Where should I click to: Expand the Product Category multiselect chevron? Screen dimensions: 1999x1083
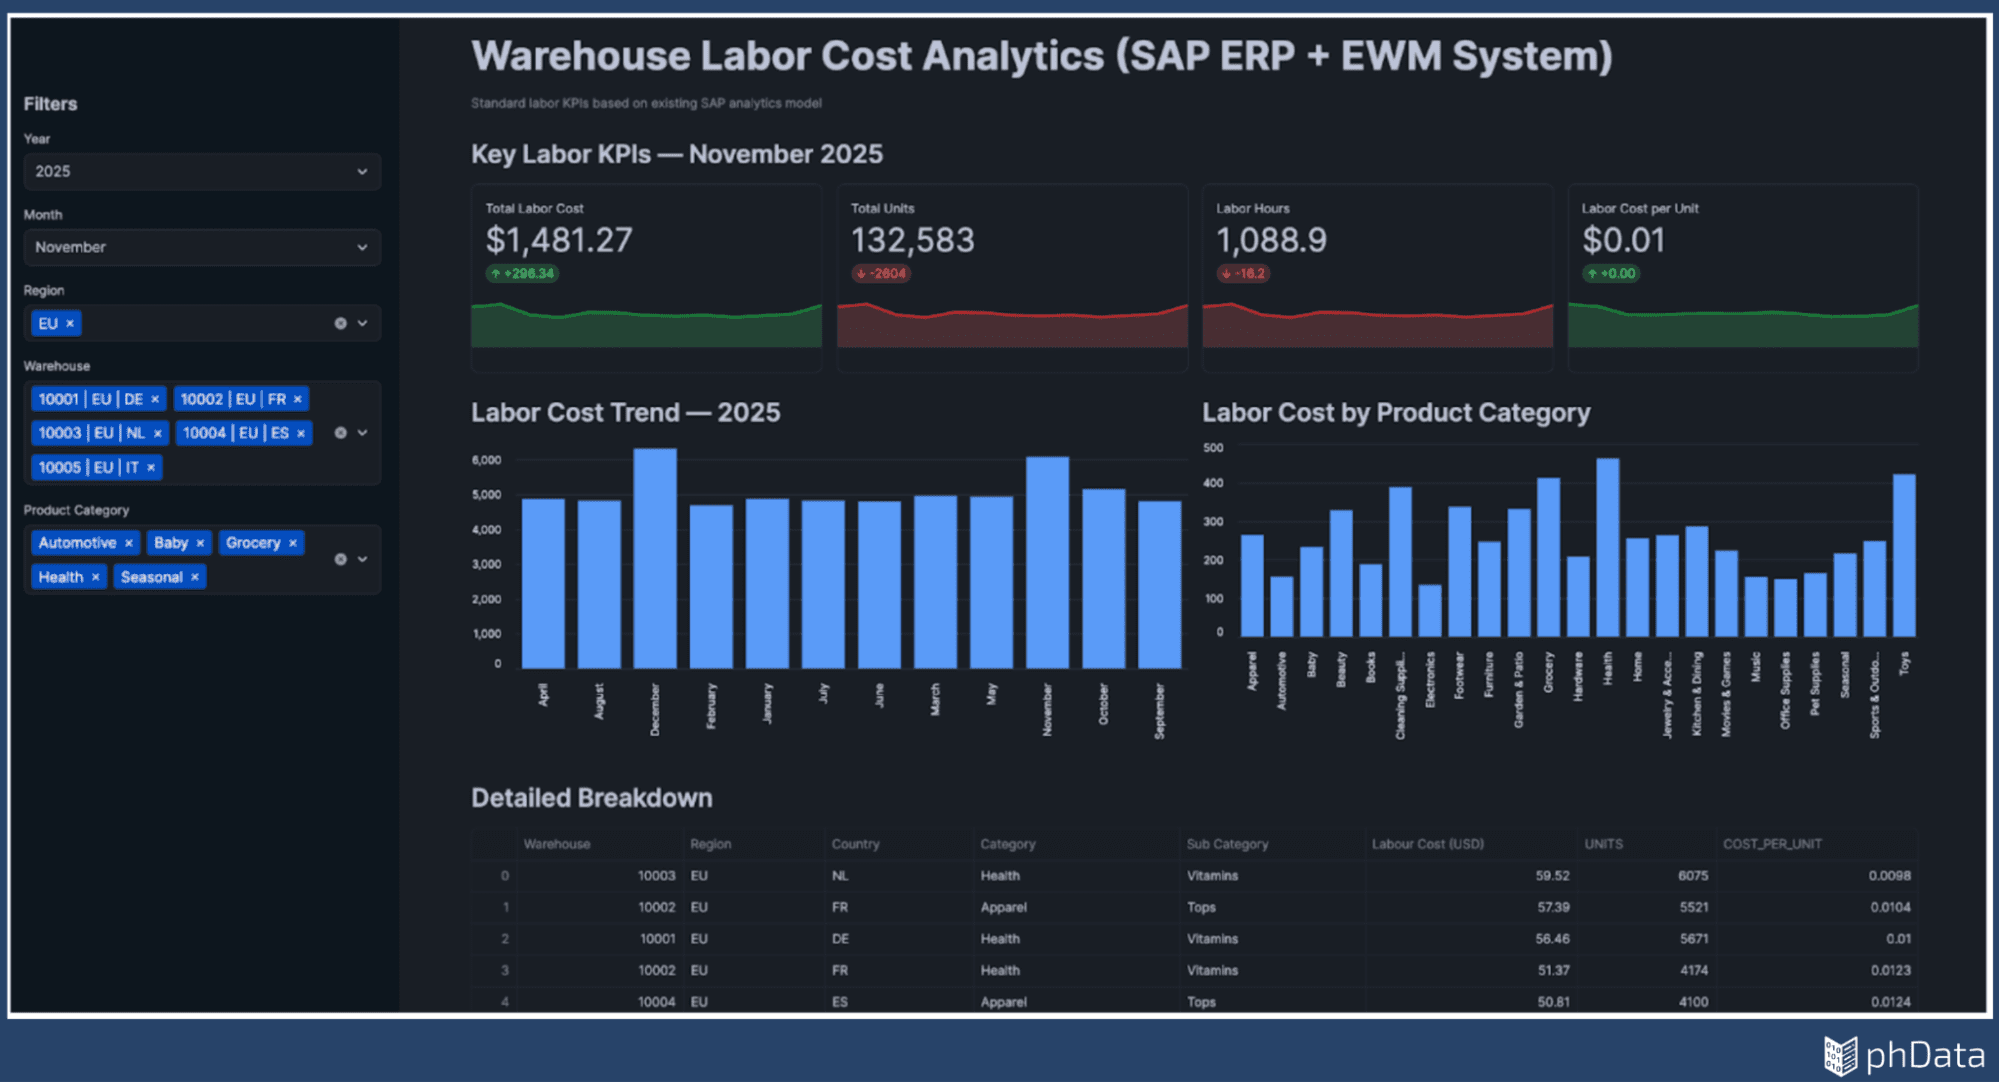coord(363,559)
